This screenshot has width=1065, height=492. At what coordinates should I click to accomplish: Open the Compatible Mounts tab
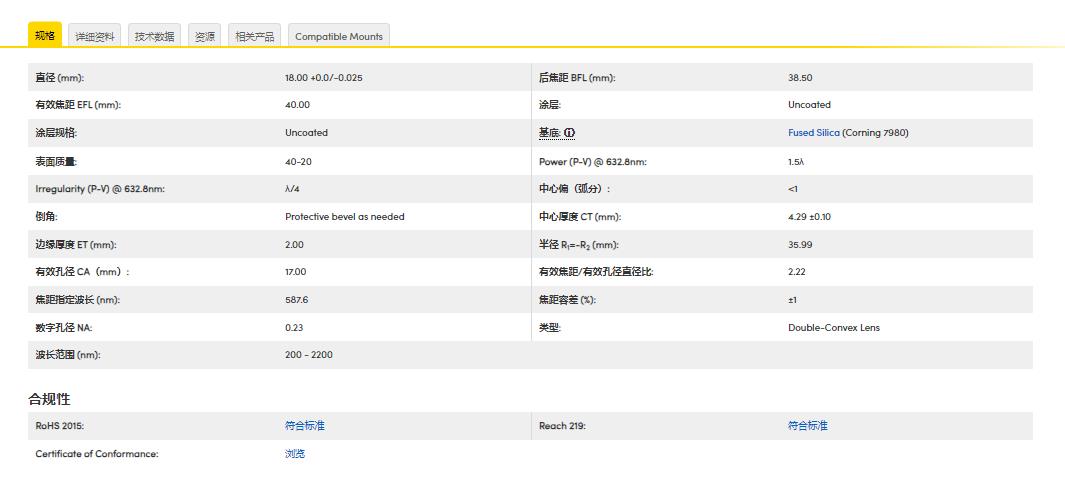tap(339, 37)
